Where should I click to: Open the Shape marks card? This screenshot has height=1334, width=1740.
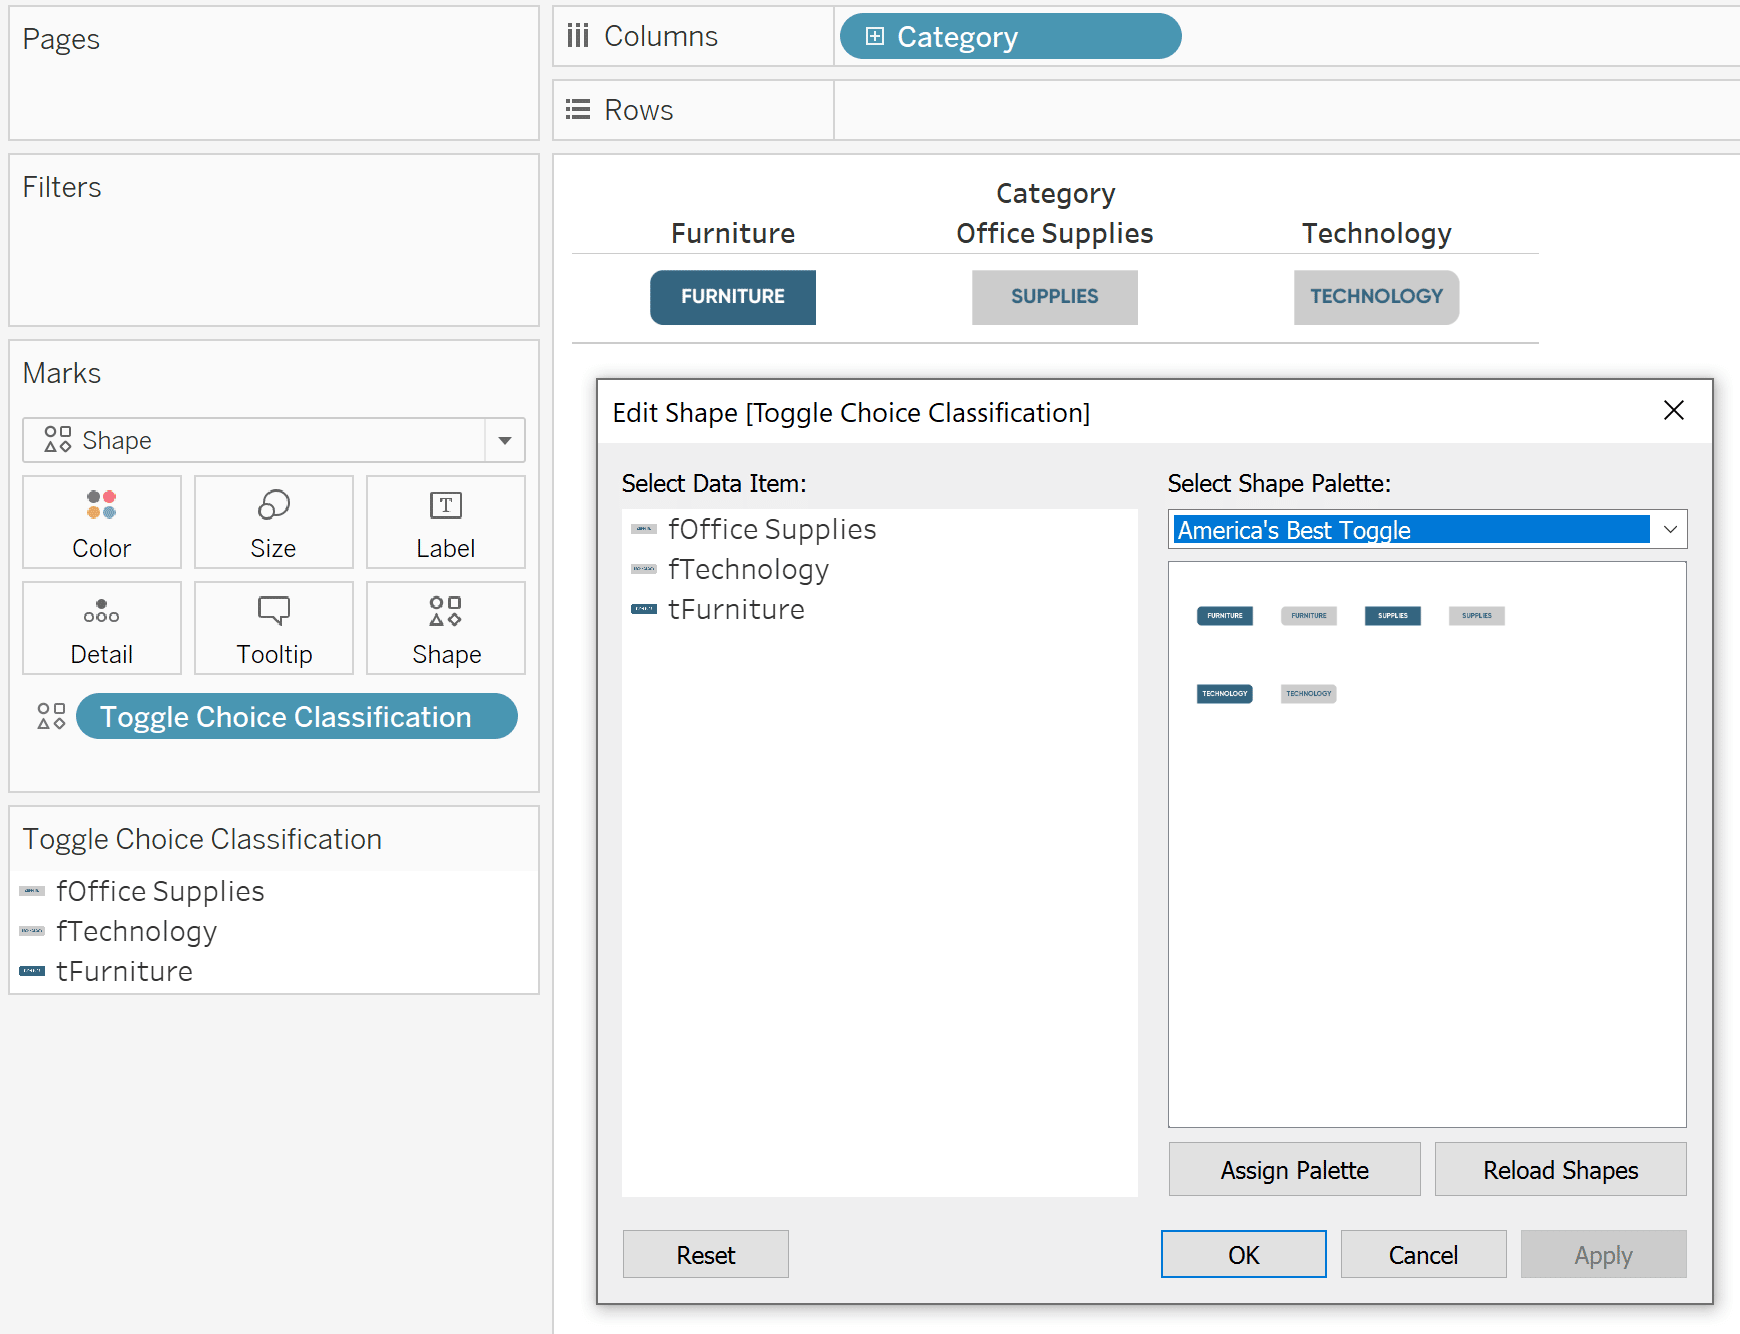pyautogui.click(x=446, y=628)
